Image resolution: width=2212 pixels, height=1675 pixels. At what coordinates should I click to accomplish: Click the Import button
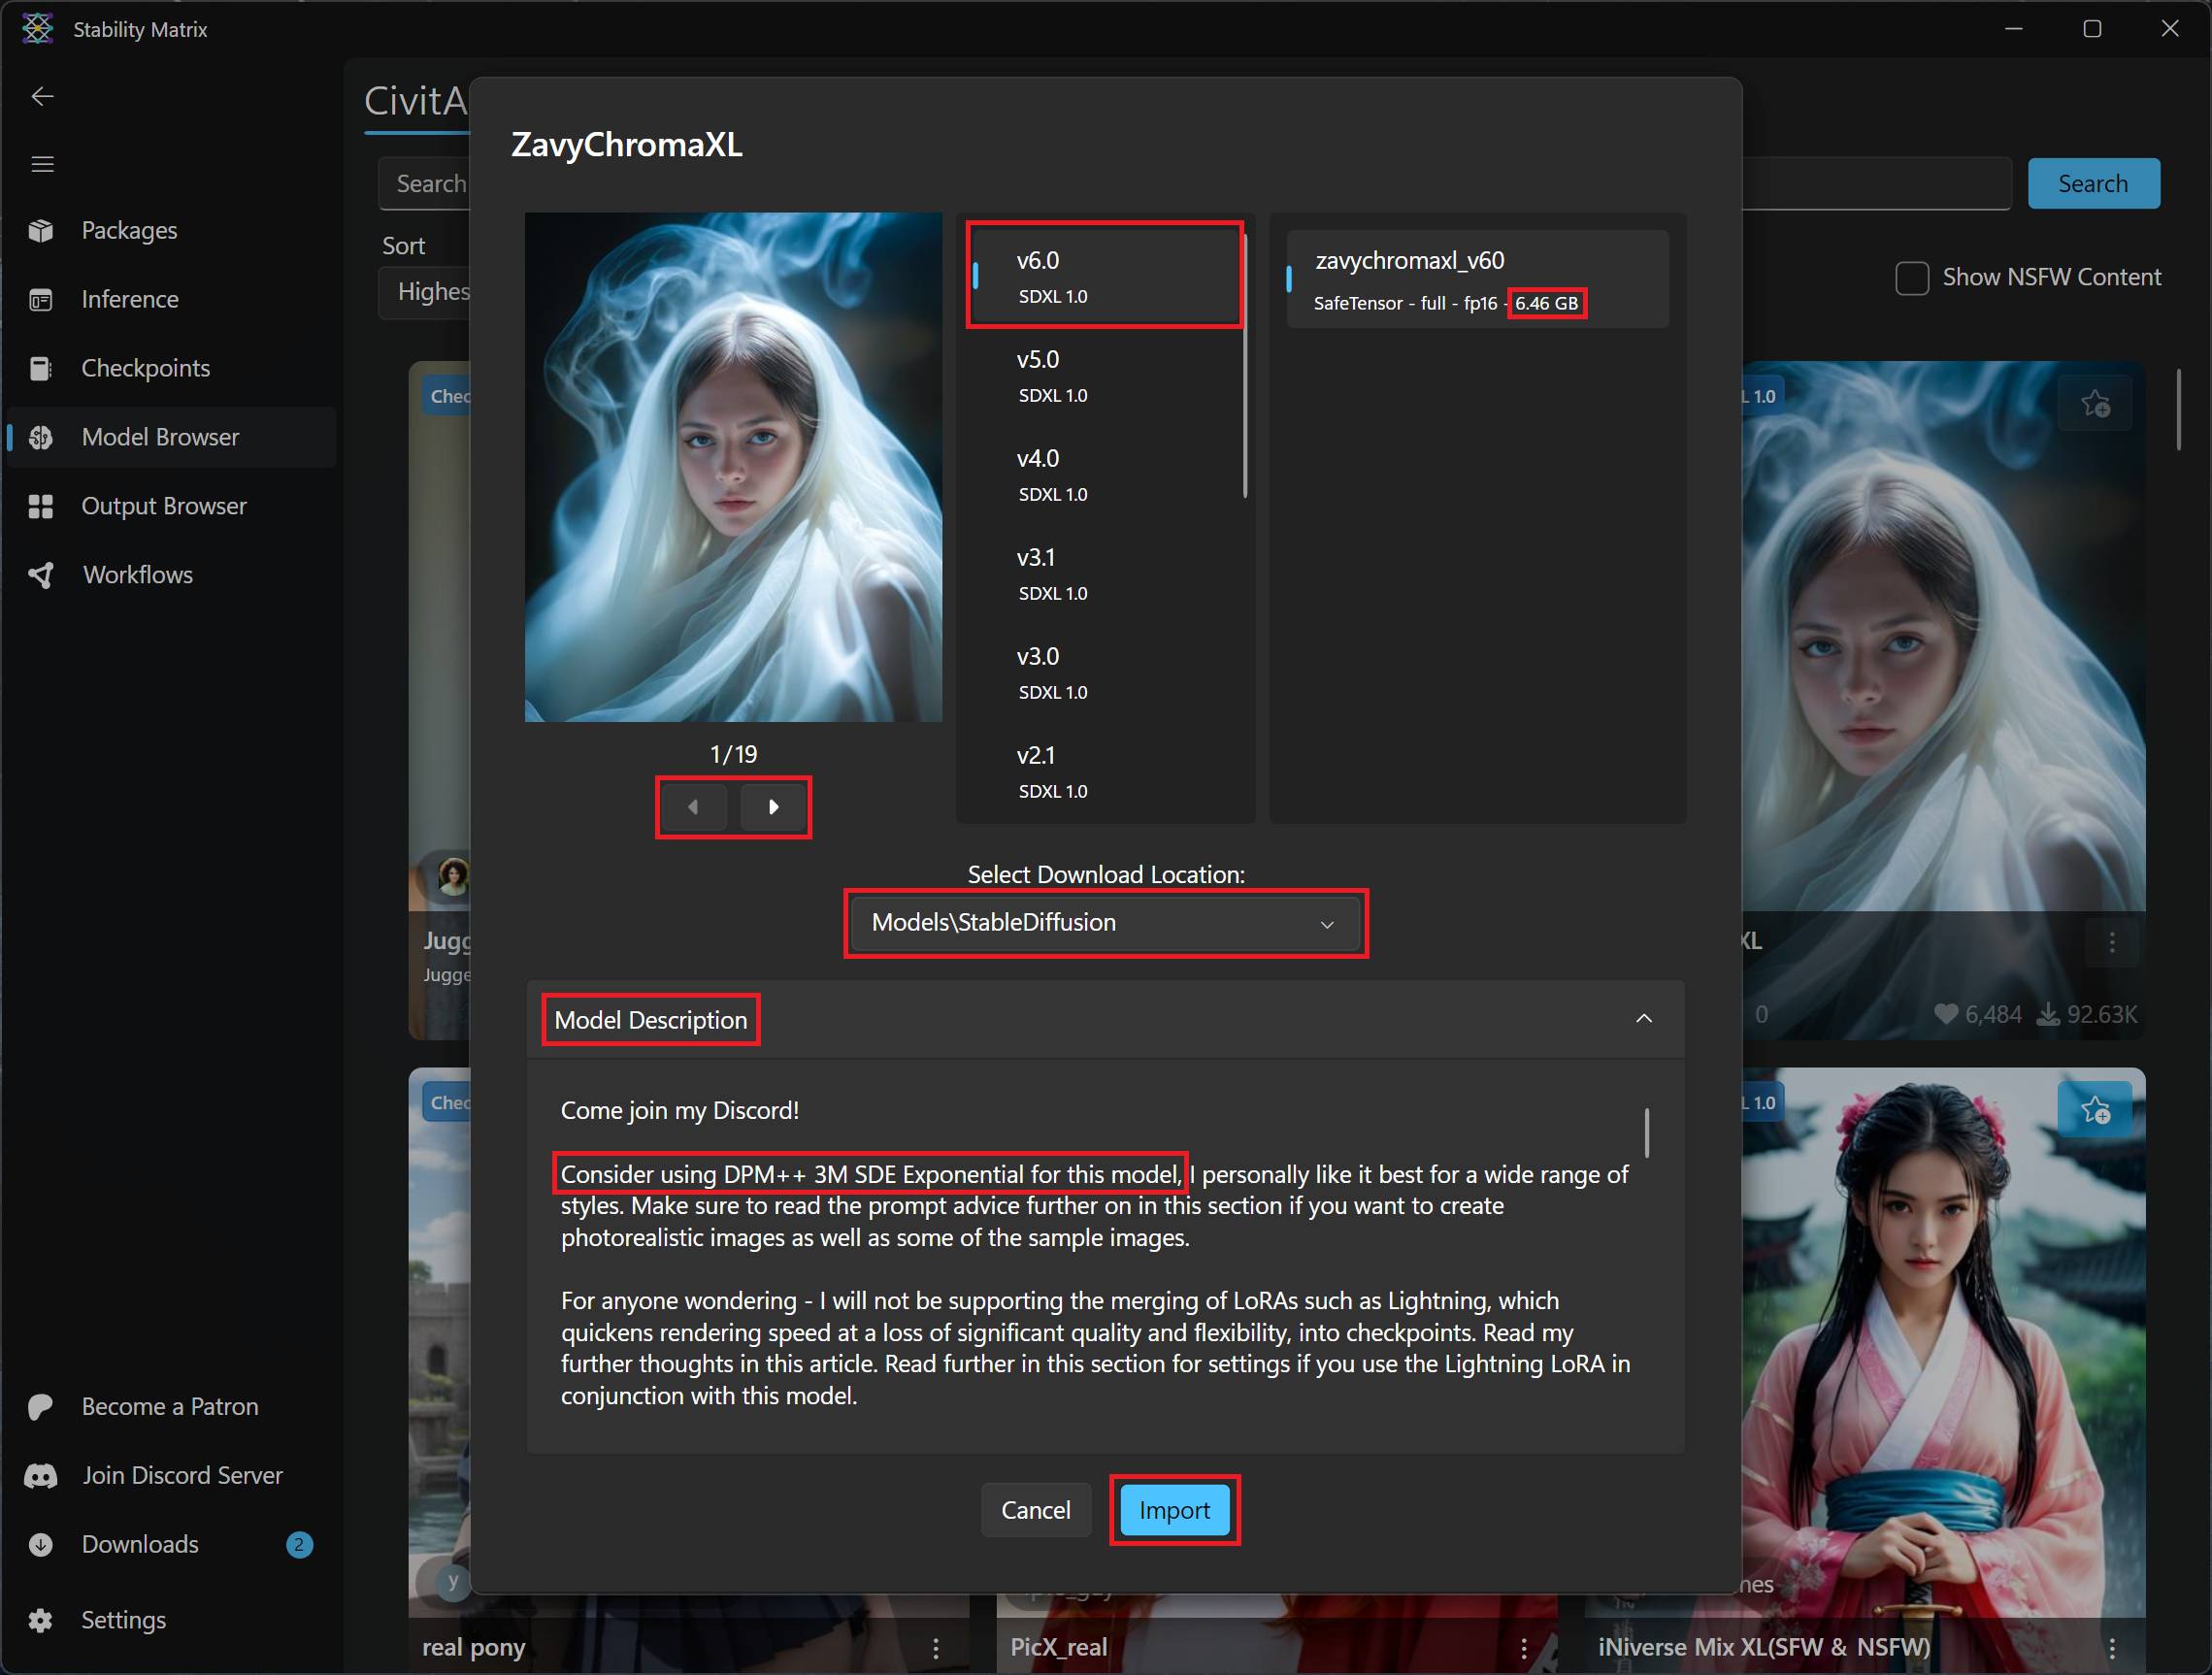tap(1173, 1510)
